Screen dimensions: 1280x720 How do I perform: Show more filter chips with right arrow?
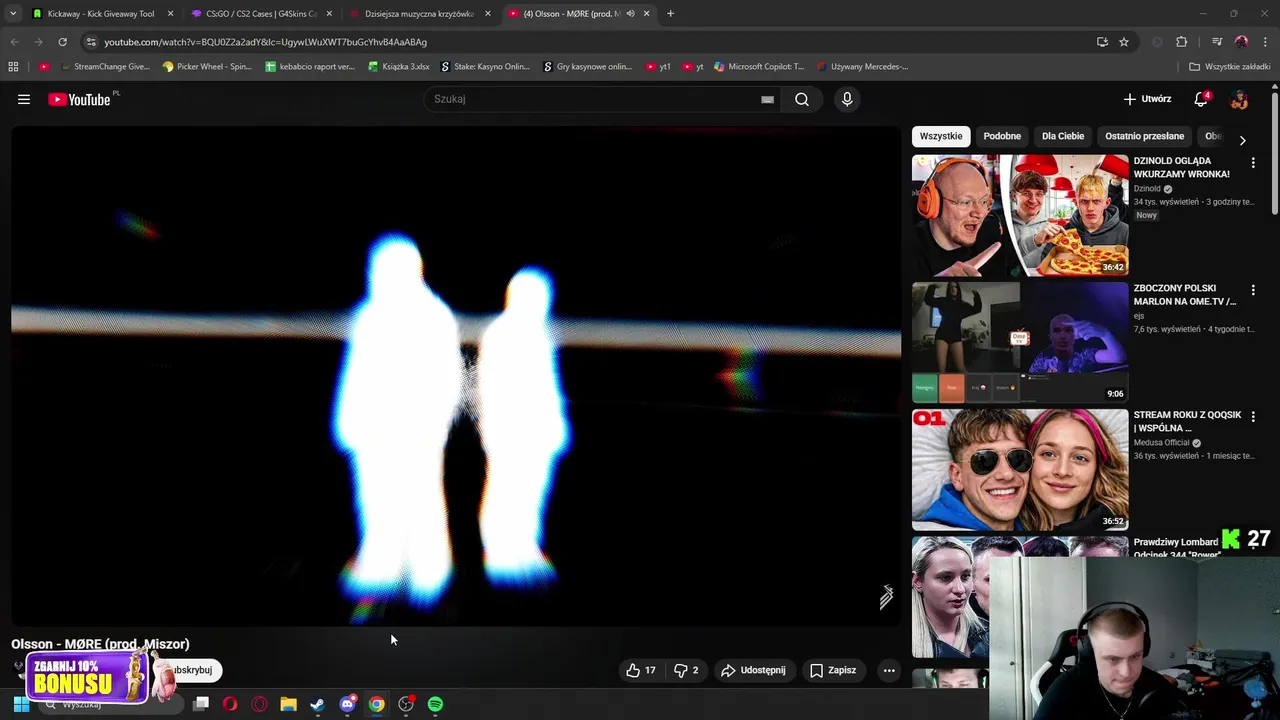[1242, 140]
